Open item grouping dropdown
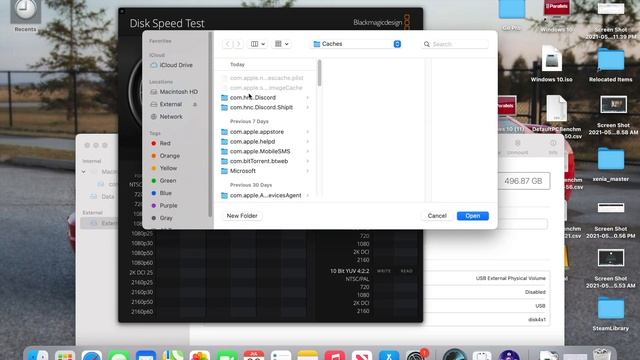This screenshot has width=640, height=360. coord(282,44)
